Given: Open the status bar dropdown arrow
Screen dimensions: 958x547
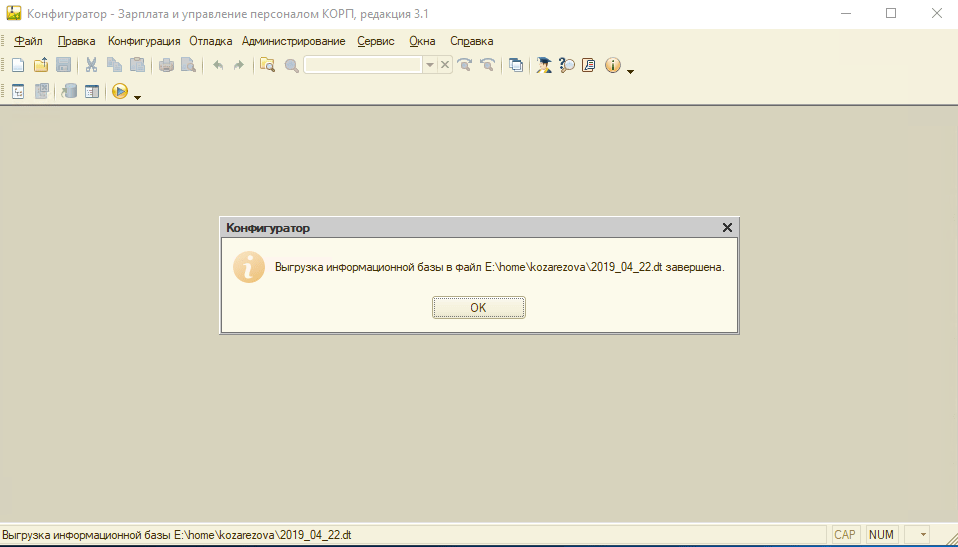Looking at the screenshot, I should point(923,535).
